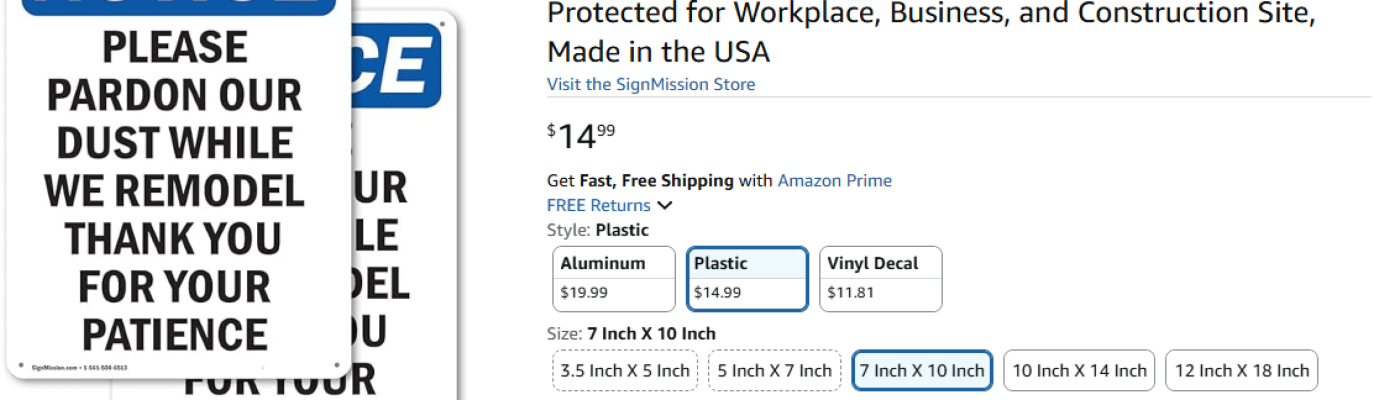Screen dimensions: 1400x400
Task: Choose the 5 Inch X 7 Inch size
Action: coord(775,371)
